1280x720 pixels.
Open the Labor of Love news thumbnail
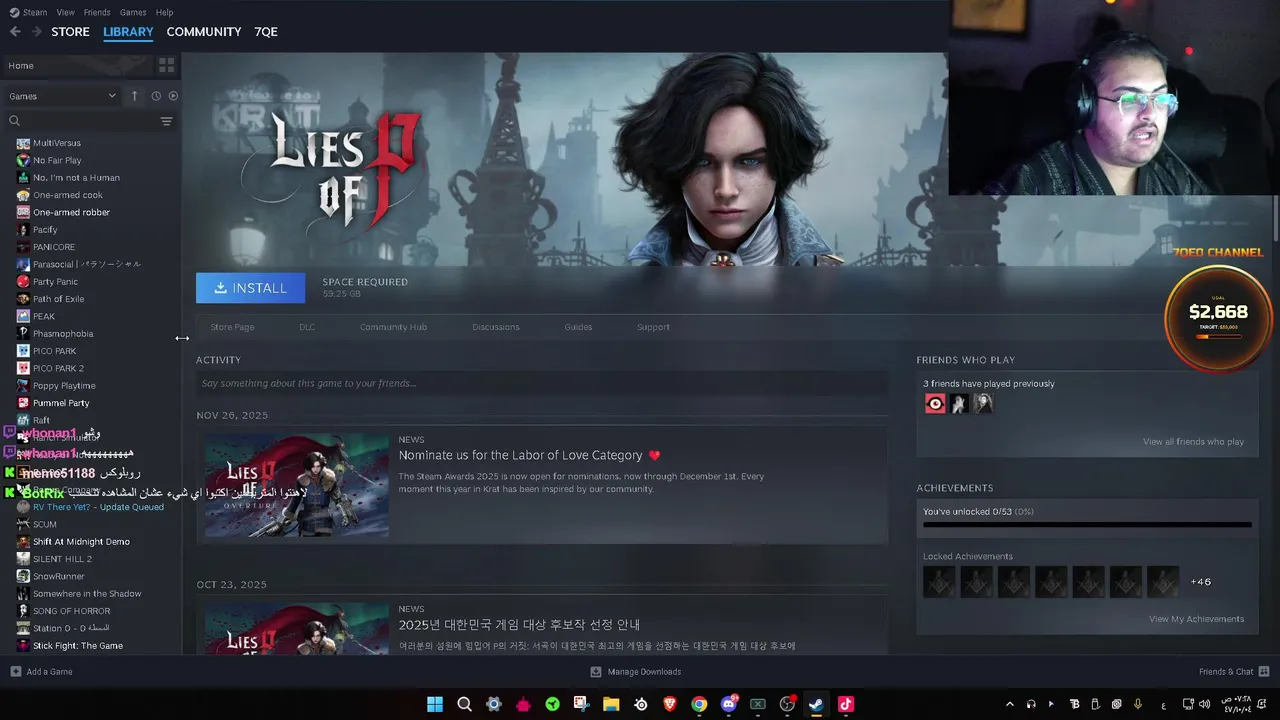[x=297, y=485]
